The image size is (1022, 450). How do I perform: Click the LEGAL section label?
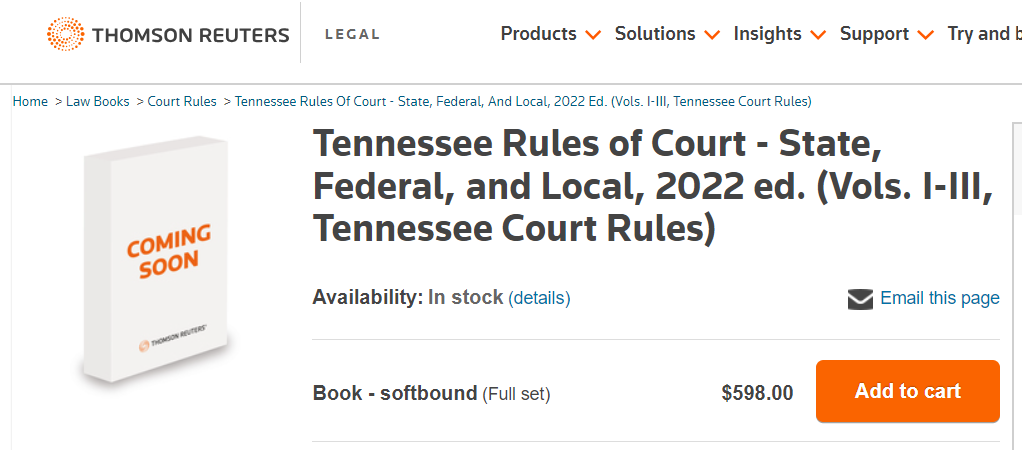point(352,34)
